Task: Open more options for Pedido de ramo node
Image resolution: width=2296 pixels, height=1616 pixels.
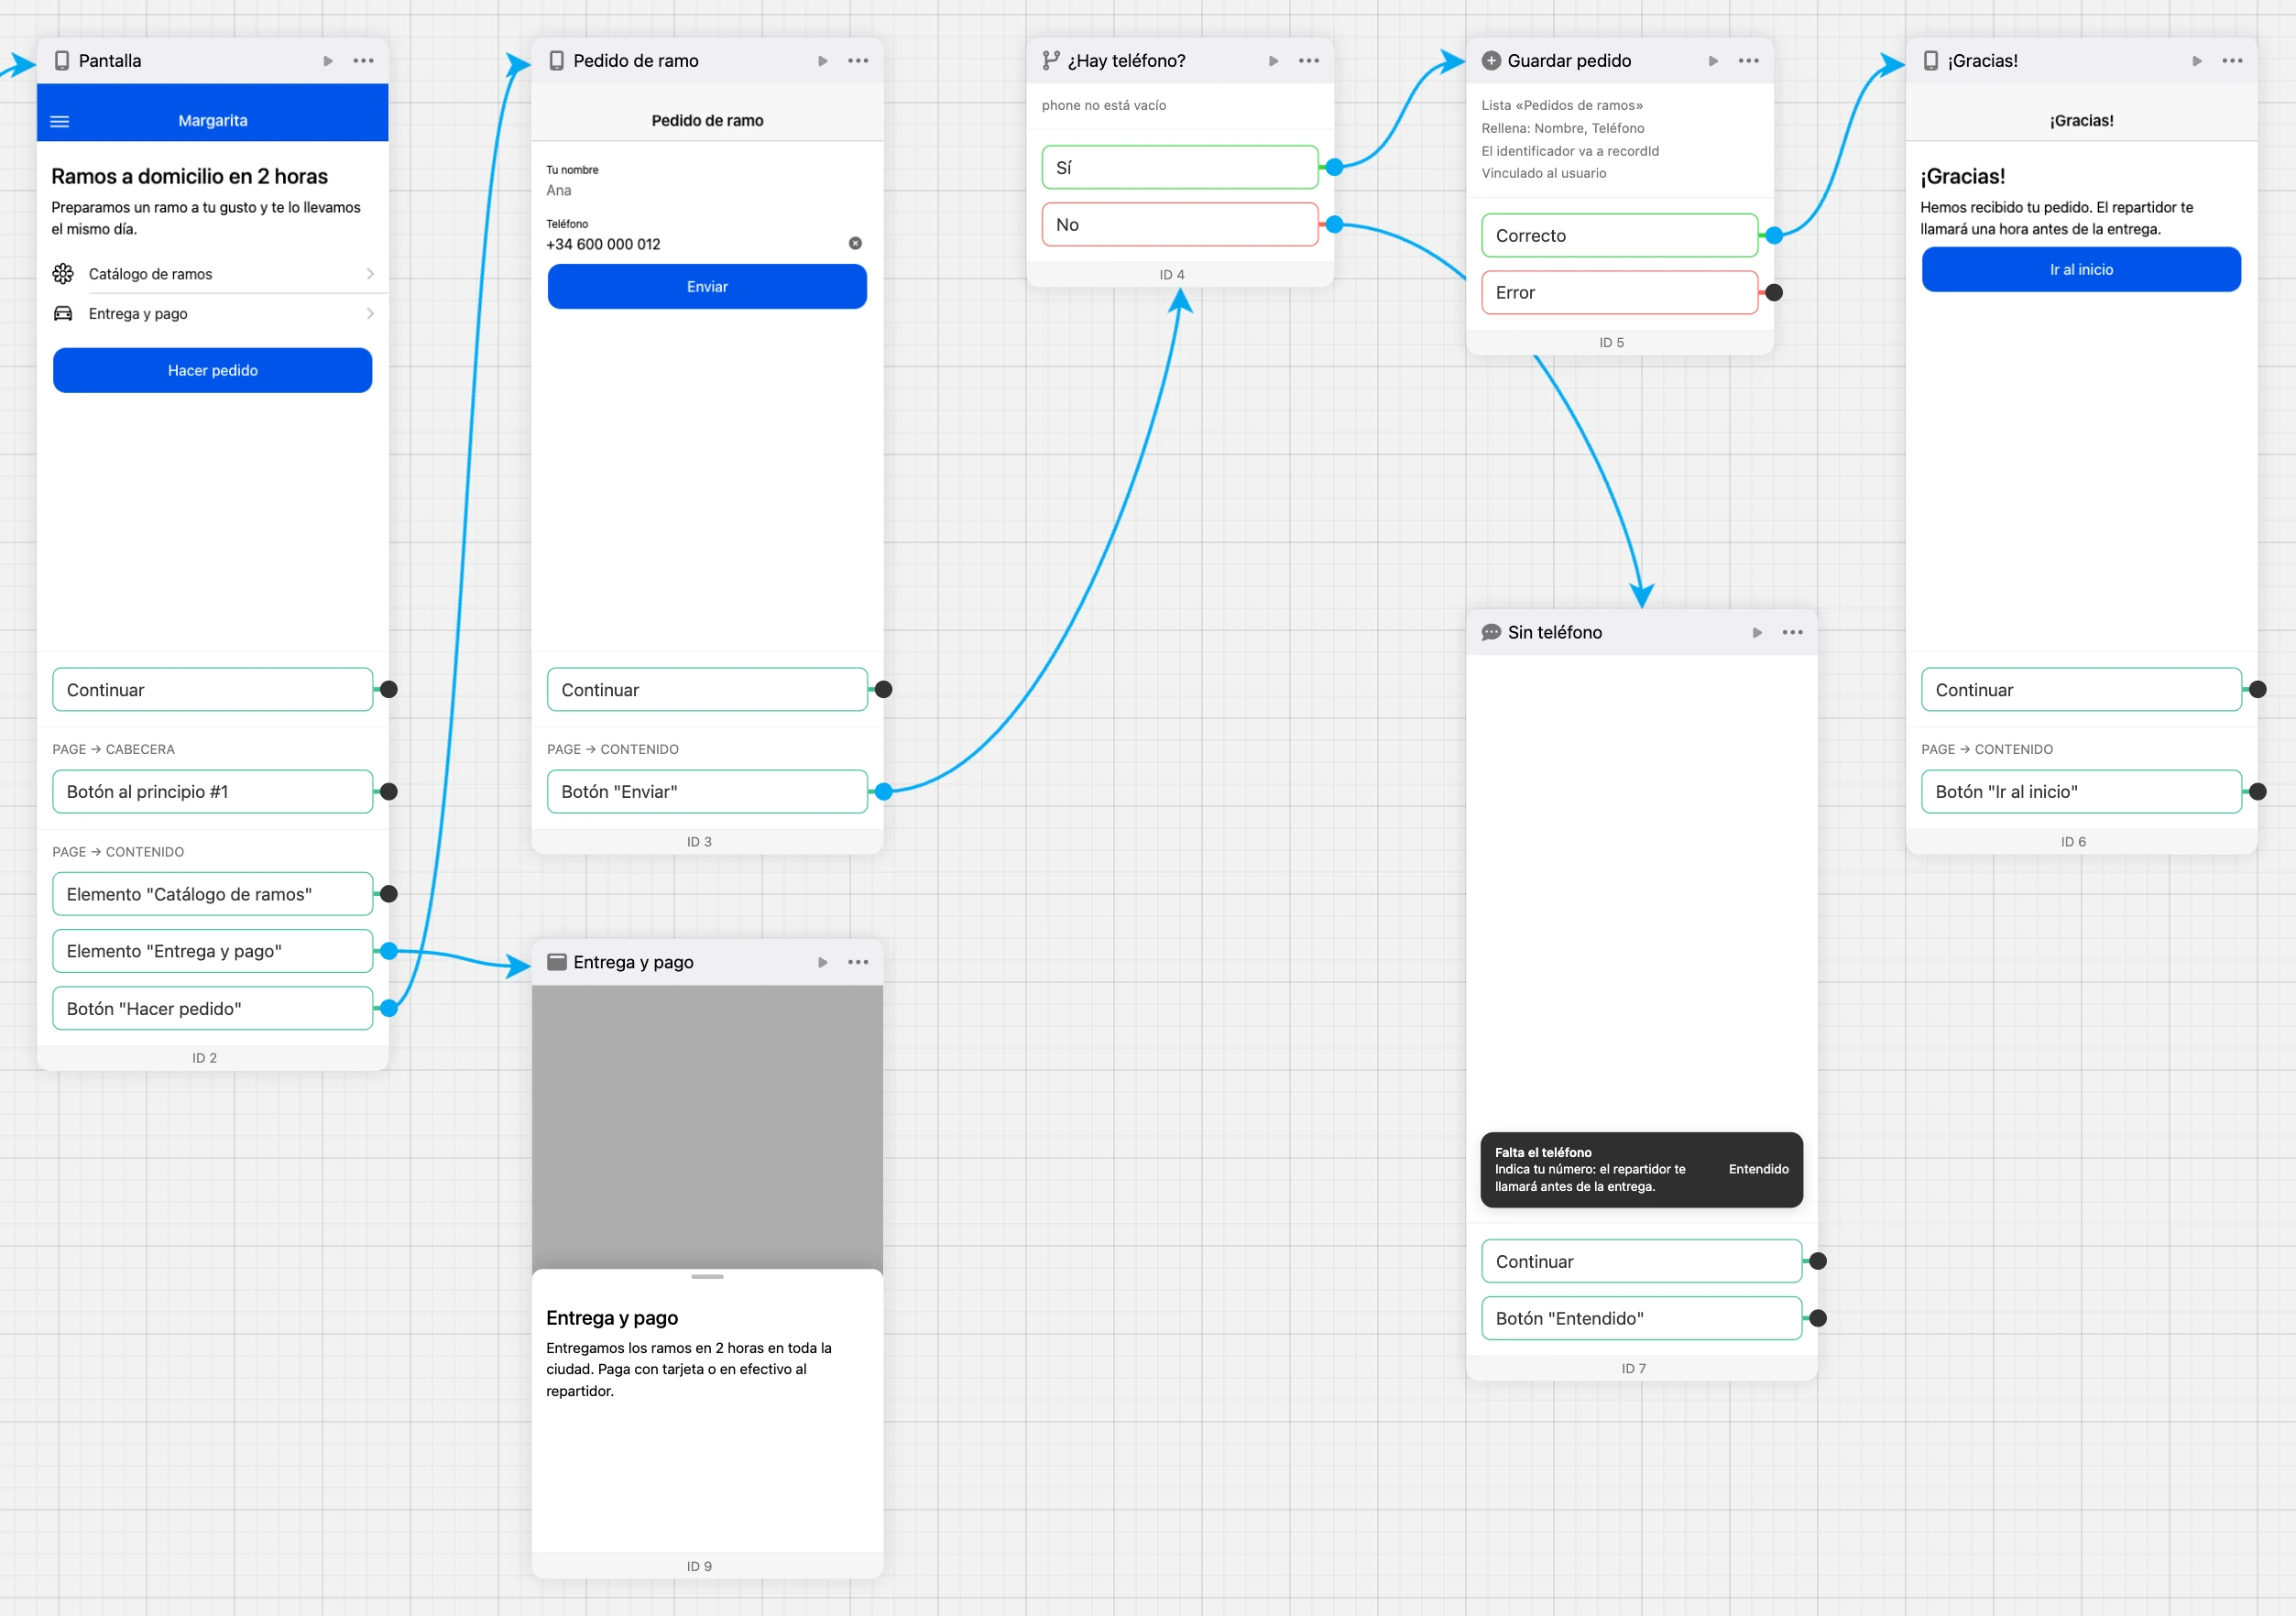Action: pos(858,61)
